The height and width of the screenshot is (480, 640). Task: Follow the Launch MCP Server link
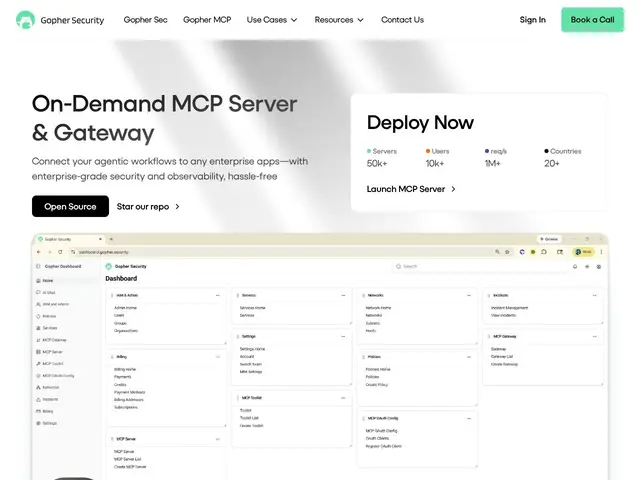[411, 189]
